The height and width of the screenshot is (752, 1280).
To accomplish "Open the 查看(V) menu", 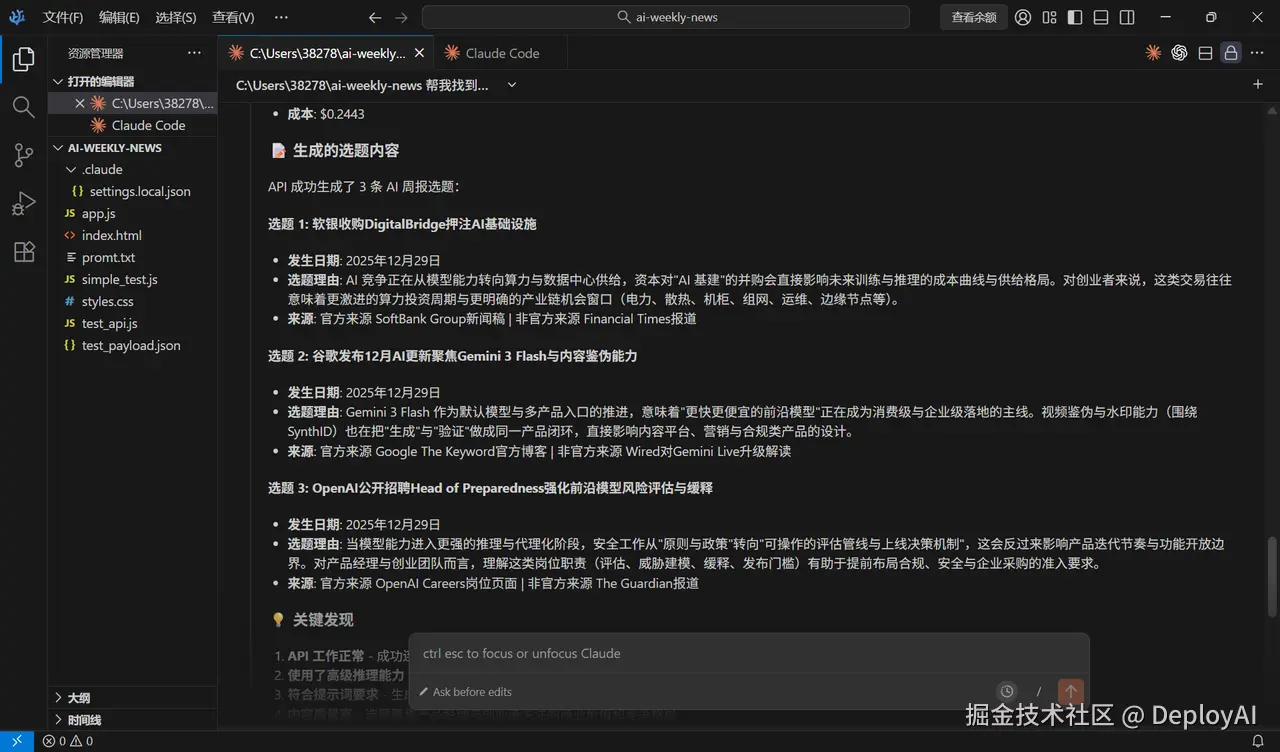I will click(x=233, y=17).
